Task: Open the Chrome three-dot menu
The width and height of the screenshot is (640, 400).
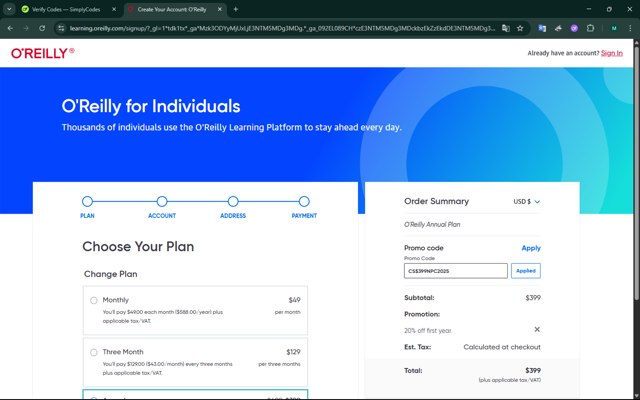Action: pos(630,28)
